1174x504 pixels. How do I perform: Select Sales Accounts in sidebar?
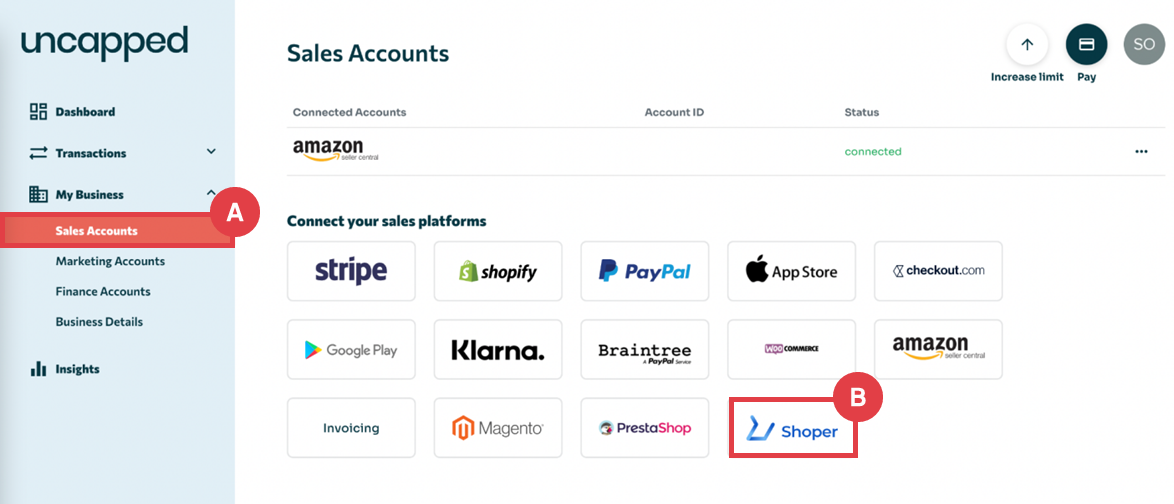(97, 231)
